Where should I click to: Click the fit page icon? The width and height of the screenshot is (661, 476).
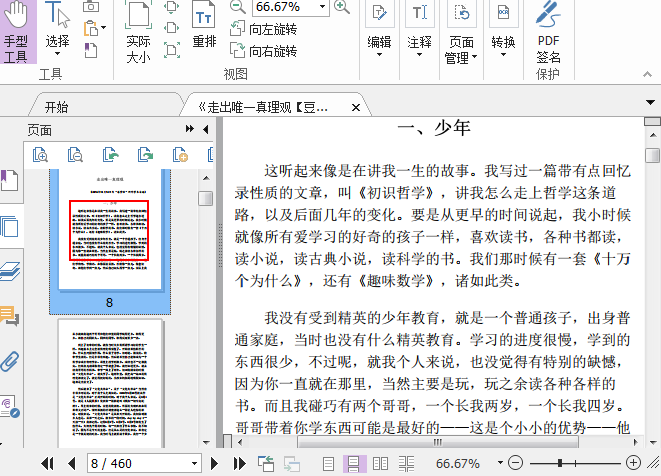[x=172, y=6]
